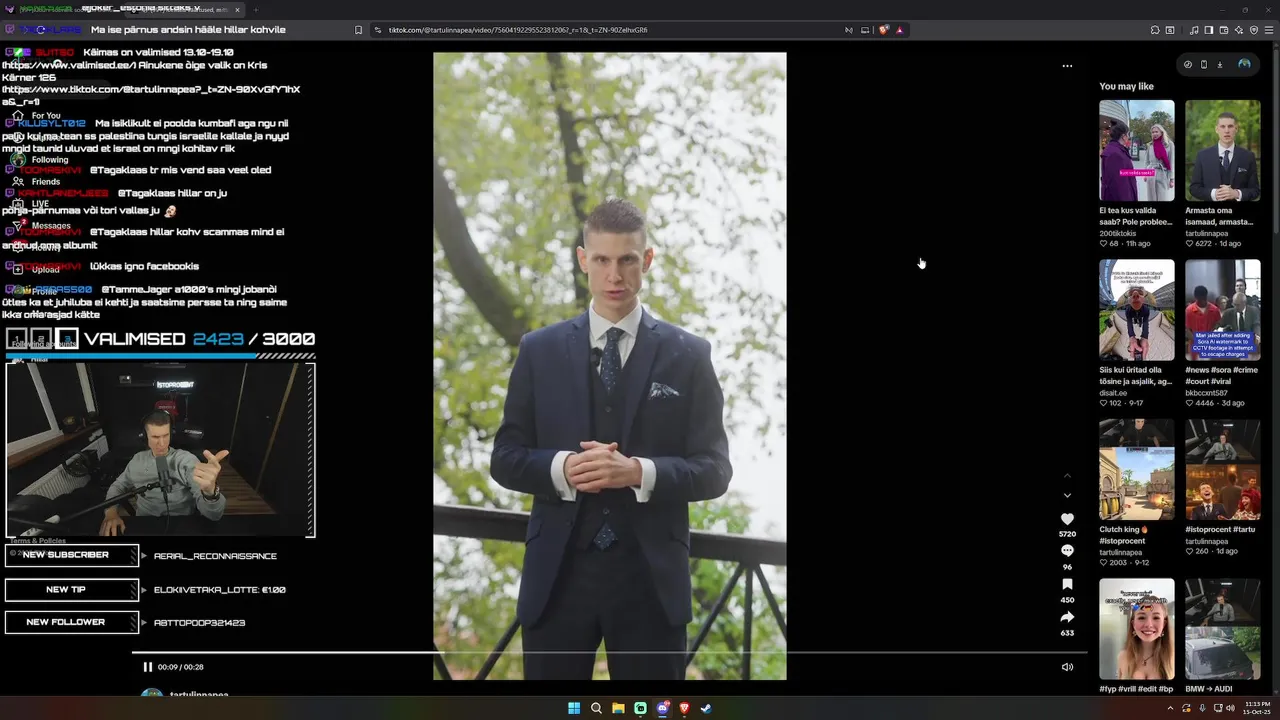
Task: Click the 'You may like' heading
Action: (x=1126, y=86)
